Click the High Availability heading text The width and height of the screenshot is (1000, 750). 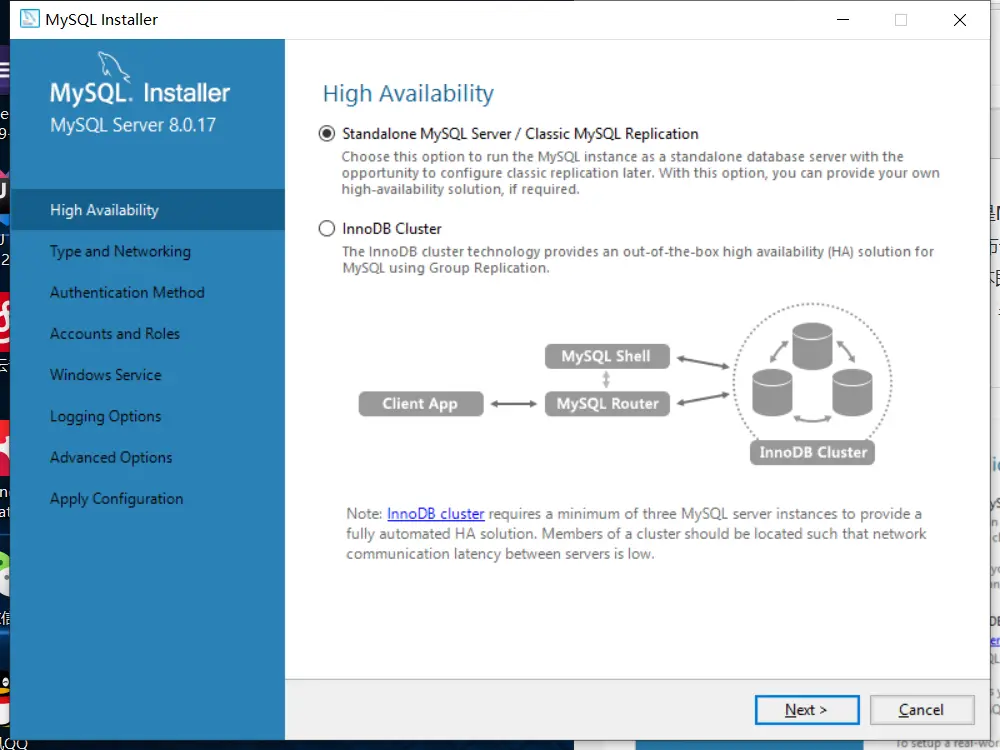coord(408,94)
